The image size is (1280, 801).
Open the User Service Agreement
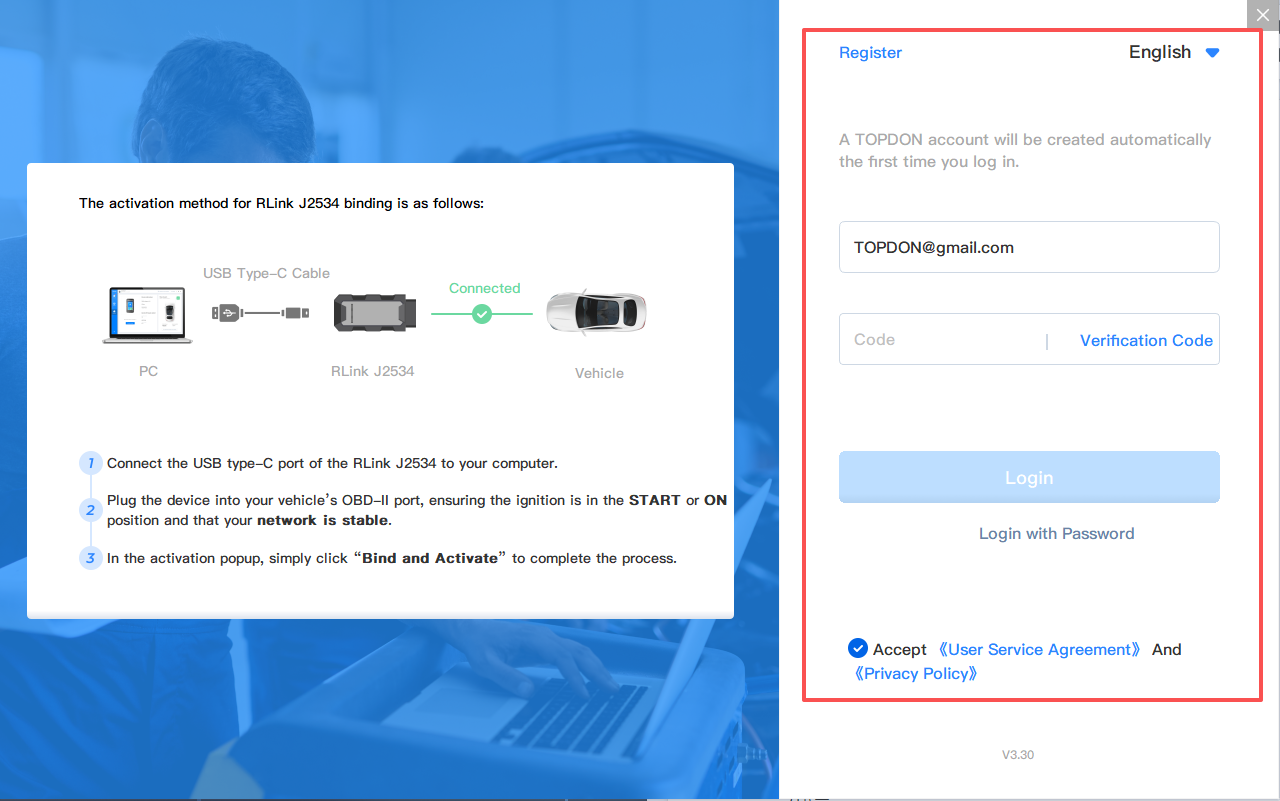pos(1039,650)
